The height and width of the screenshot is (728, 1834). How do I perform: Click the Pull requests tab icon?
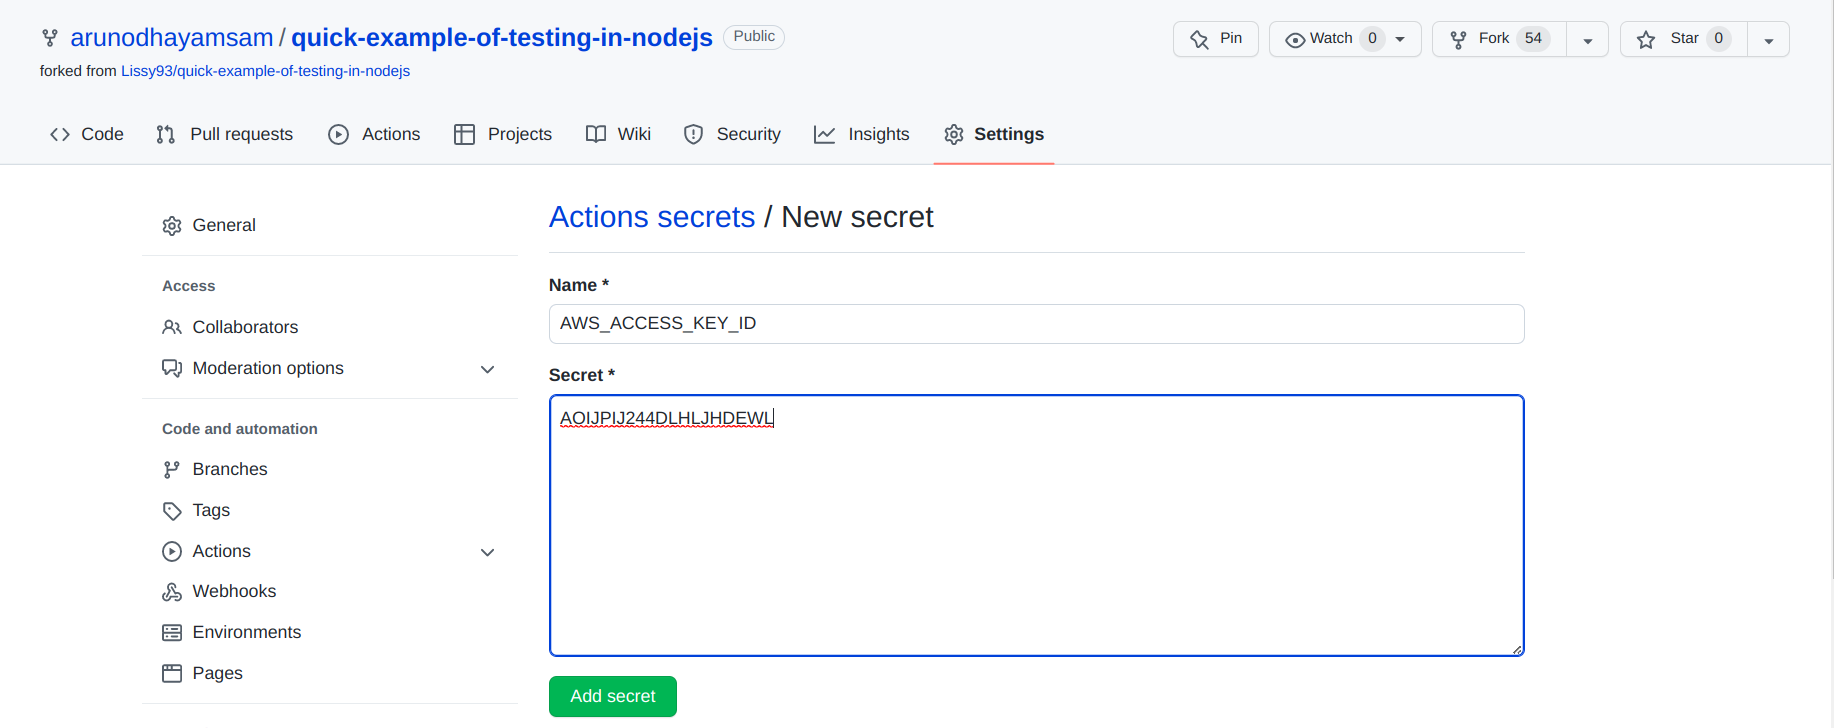[x=166, y=134]
